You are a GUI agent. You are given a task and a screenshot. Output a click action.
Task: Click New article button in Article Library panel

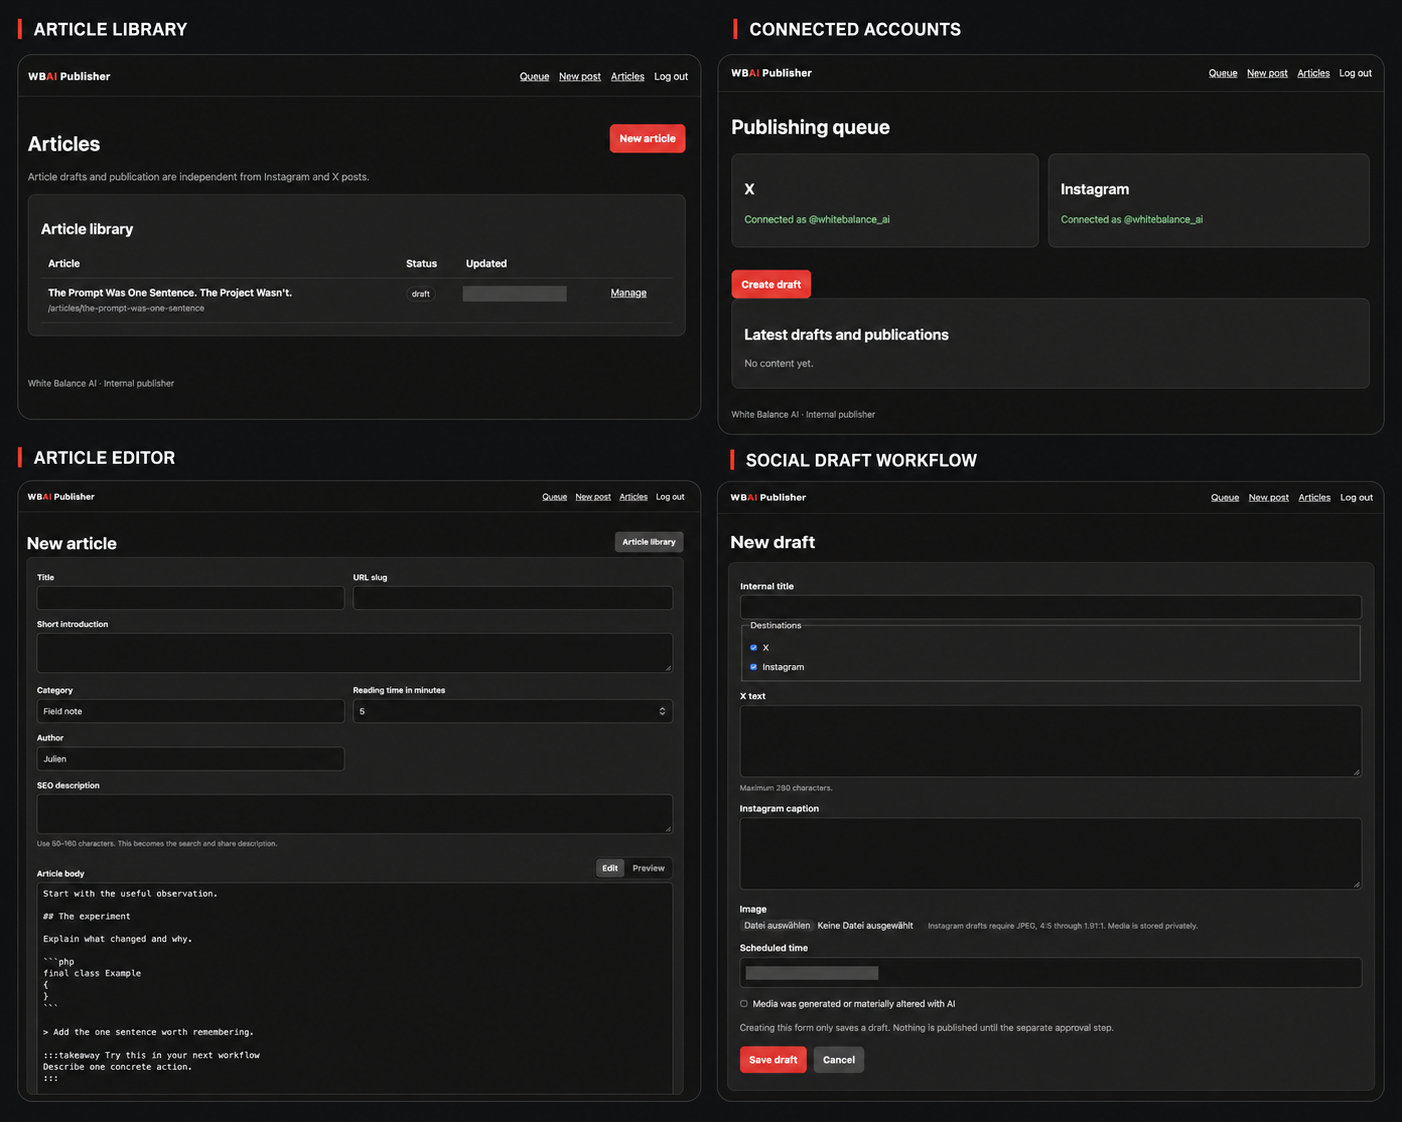[647, 138]
